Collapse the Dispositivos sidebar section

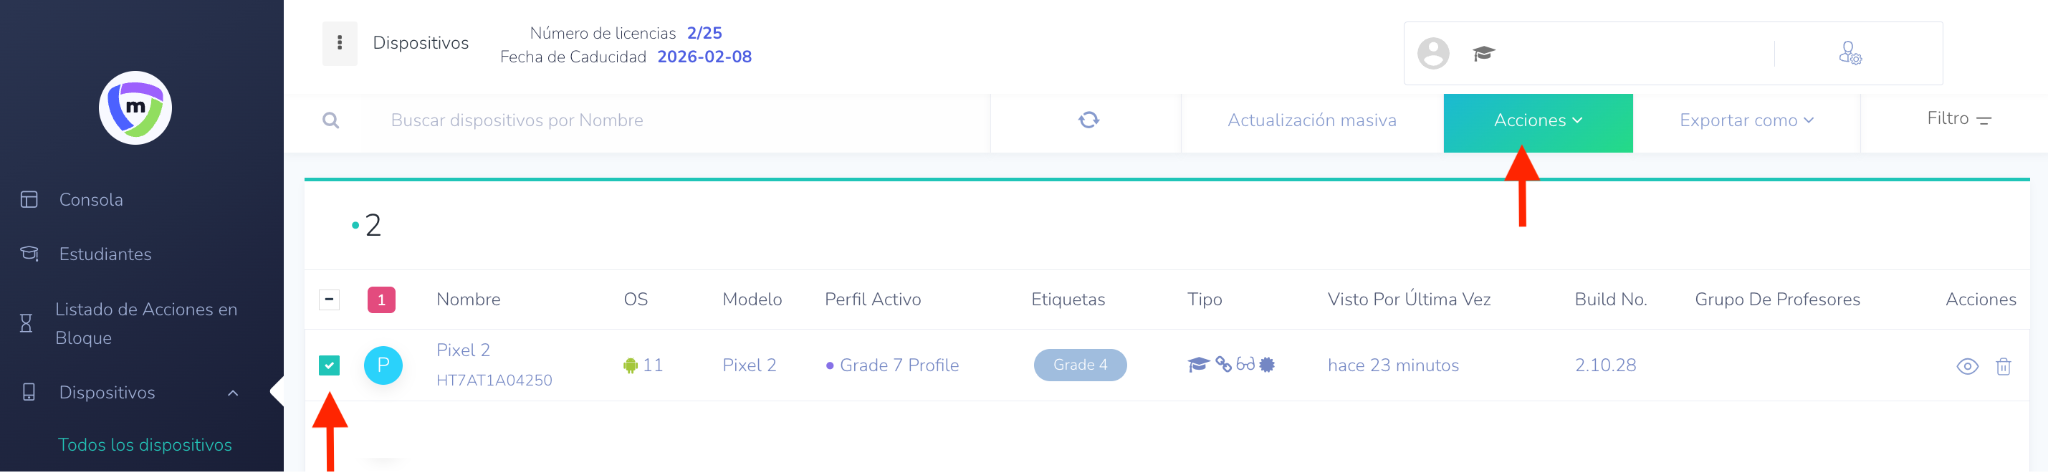(233, 393)
